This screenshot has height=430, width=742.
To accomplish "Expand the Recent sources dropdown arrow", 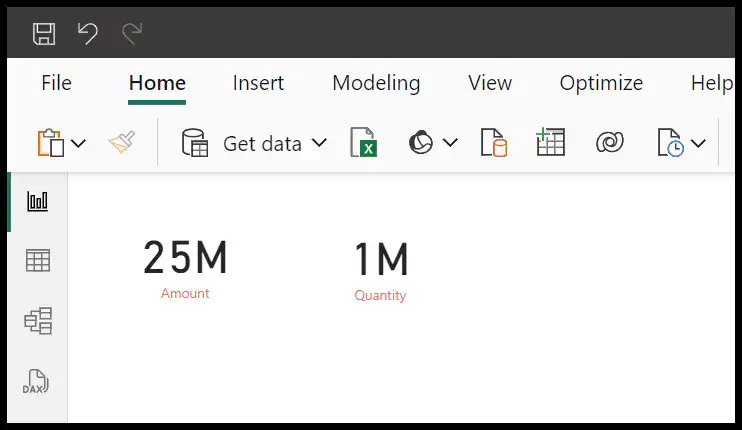I will coord(698,142).
